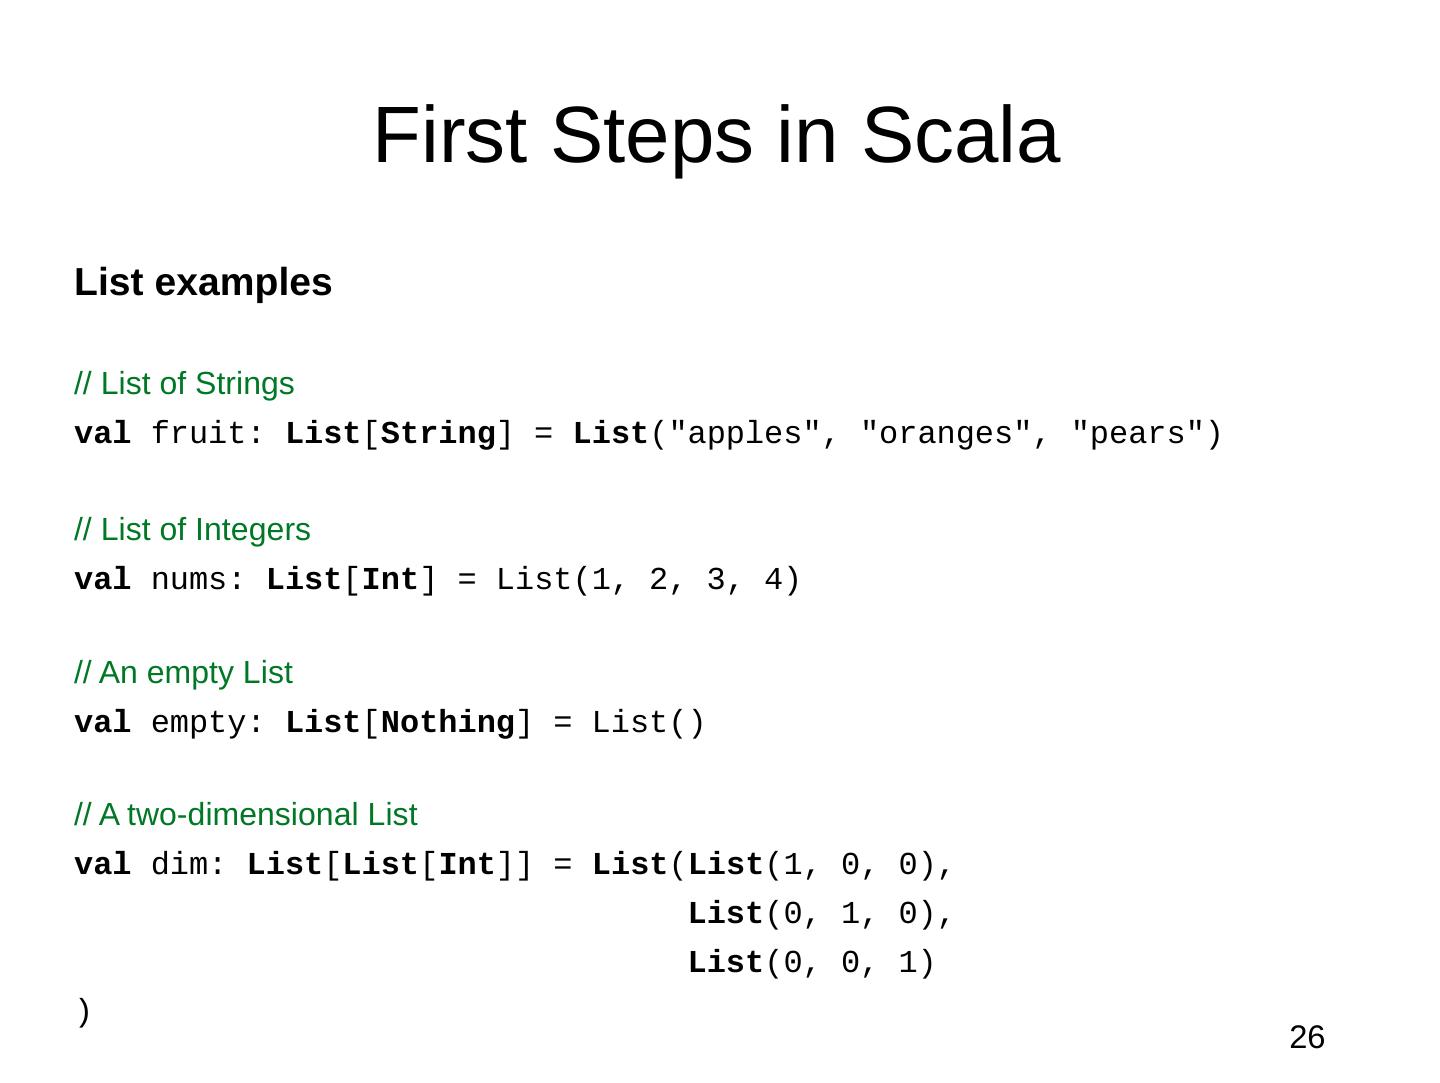Click the "// List of Strings" comment
This screenshot has width=1440, height=1083.
pos(184,384)
